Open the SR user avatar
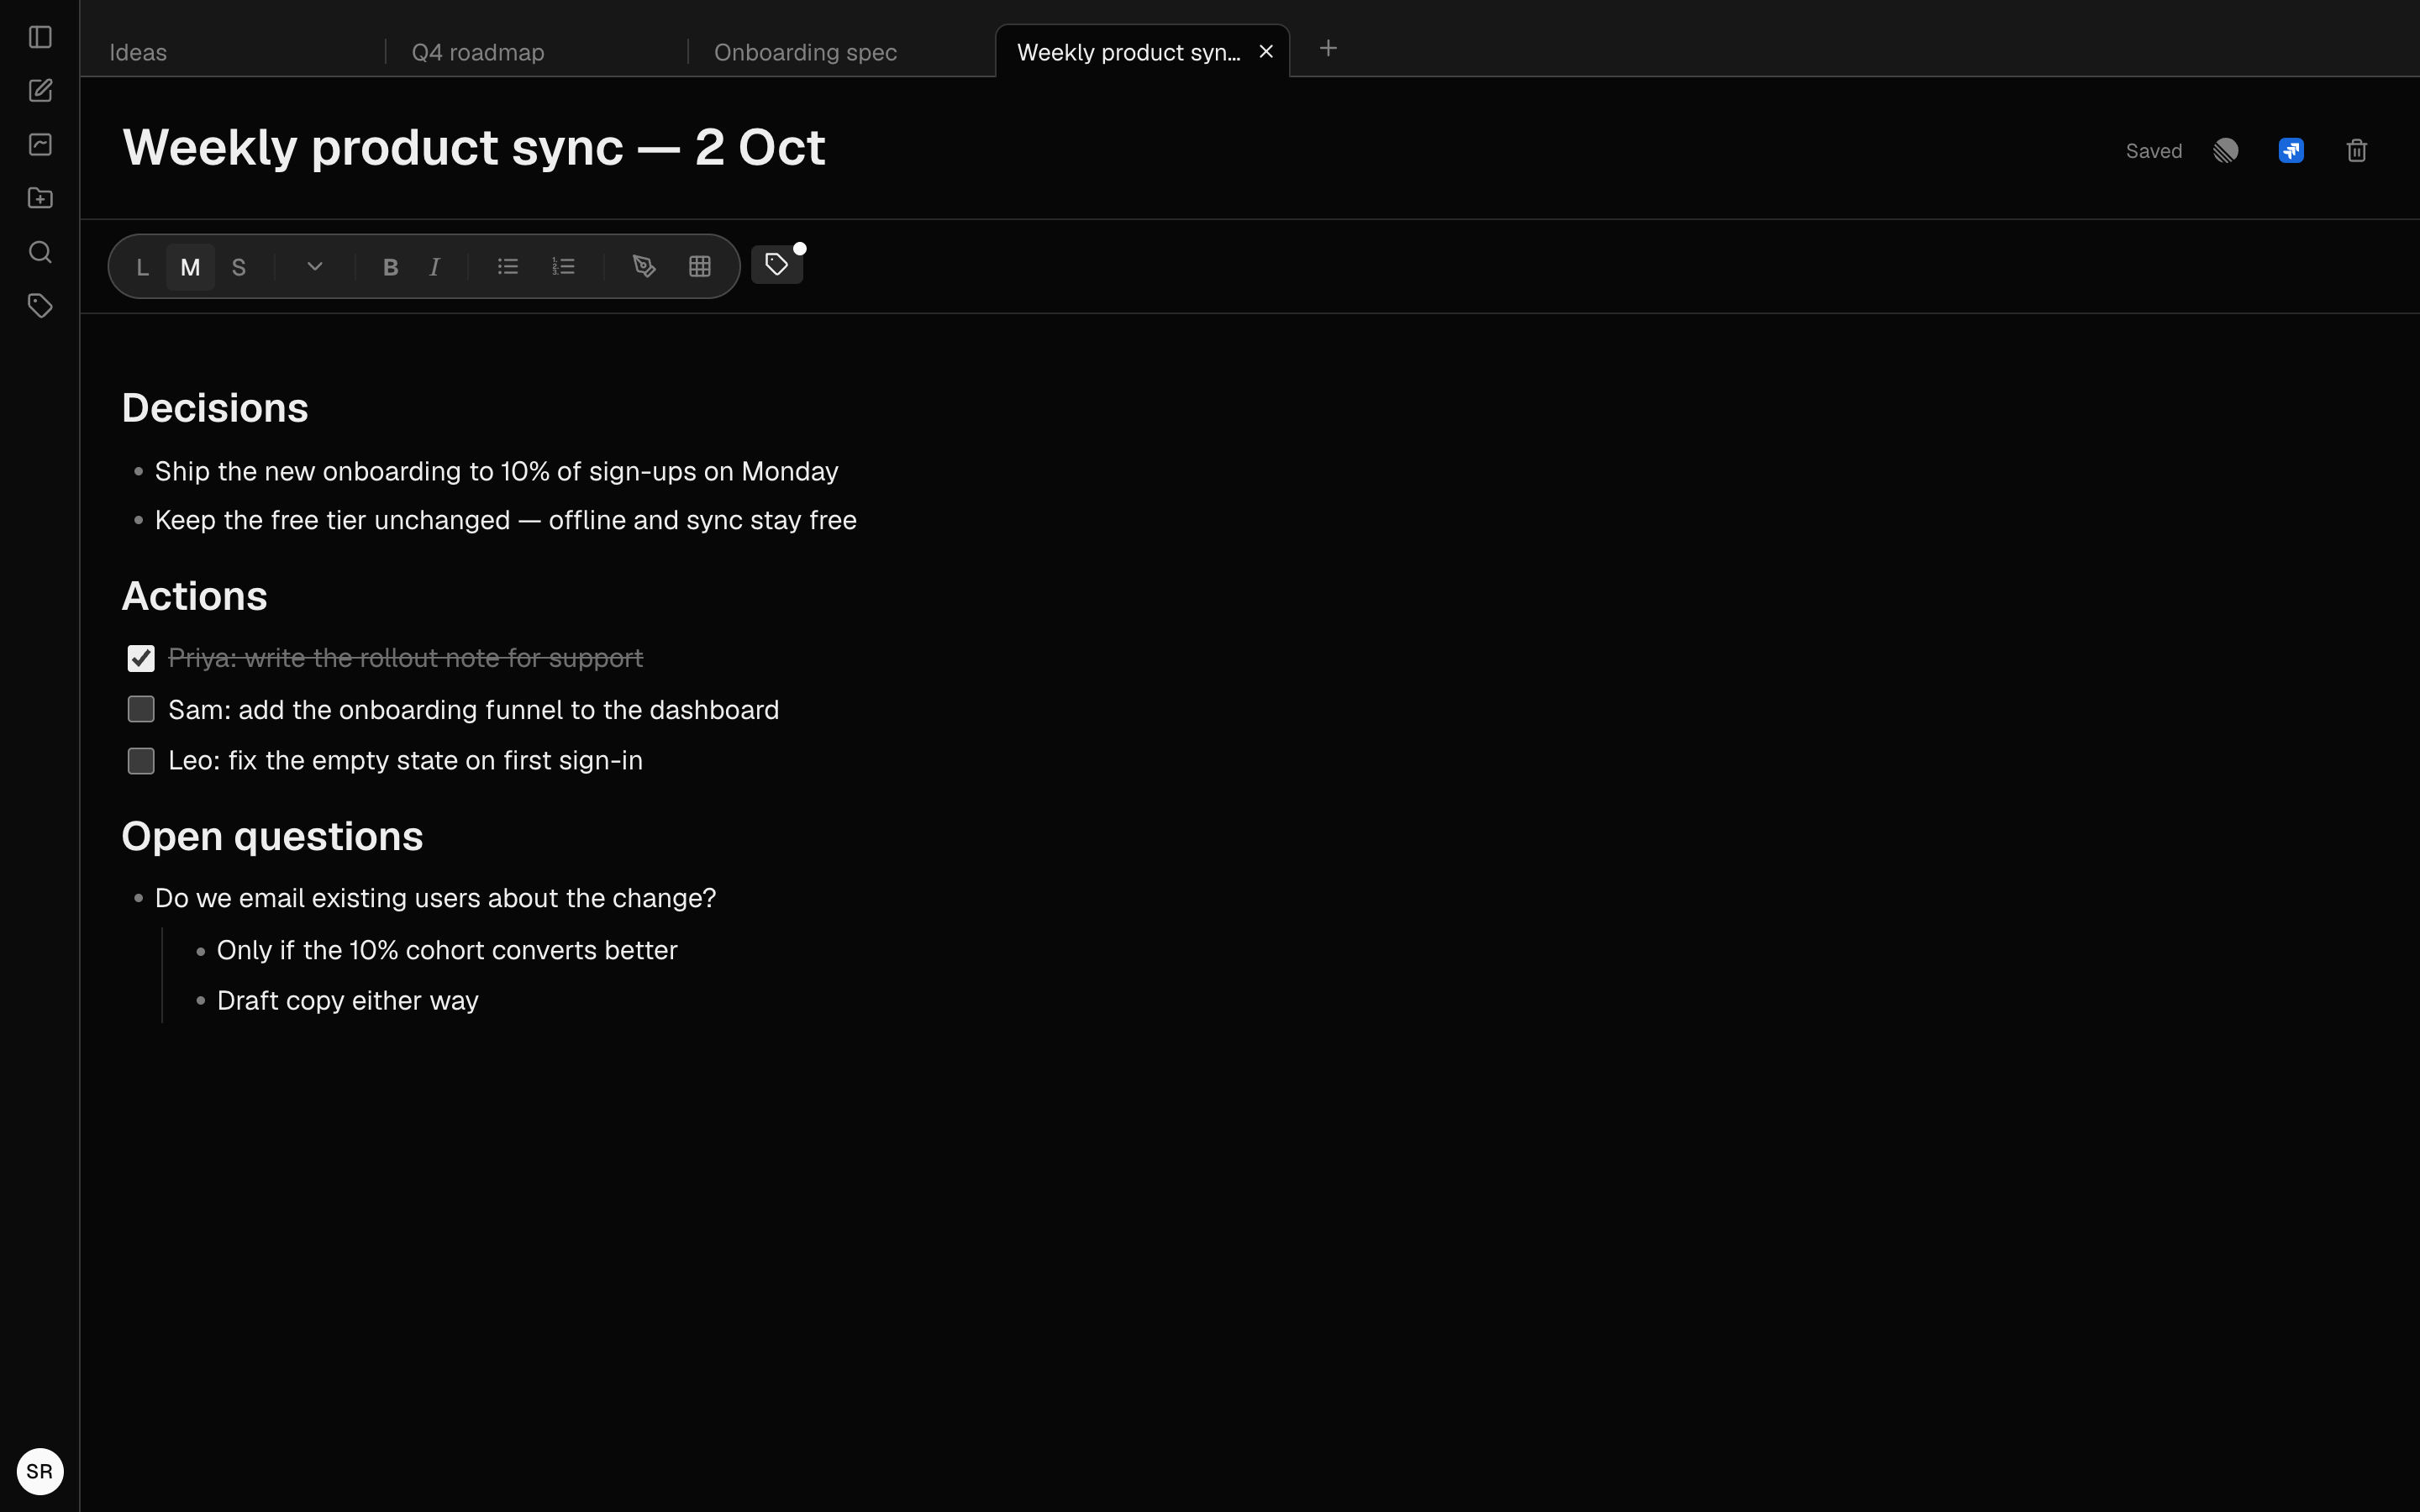This screenshot has height=1512, width=2420. click(x=40, y=1471)
